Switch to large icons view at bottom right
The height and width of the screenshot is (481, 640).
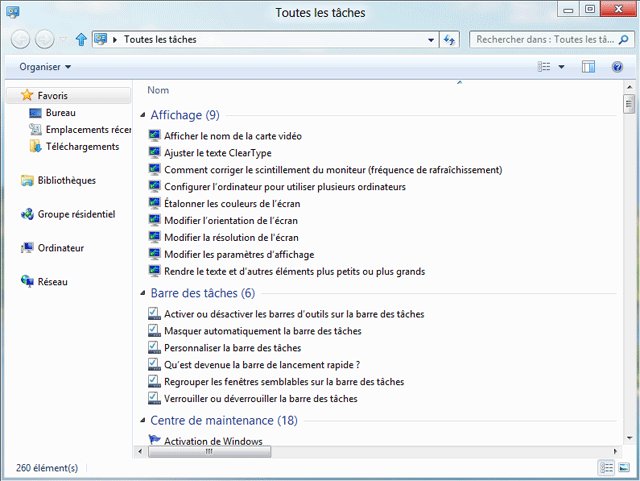[x=625, y=468]
